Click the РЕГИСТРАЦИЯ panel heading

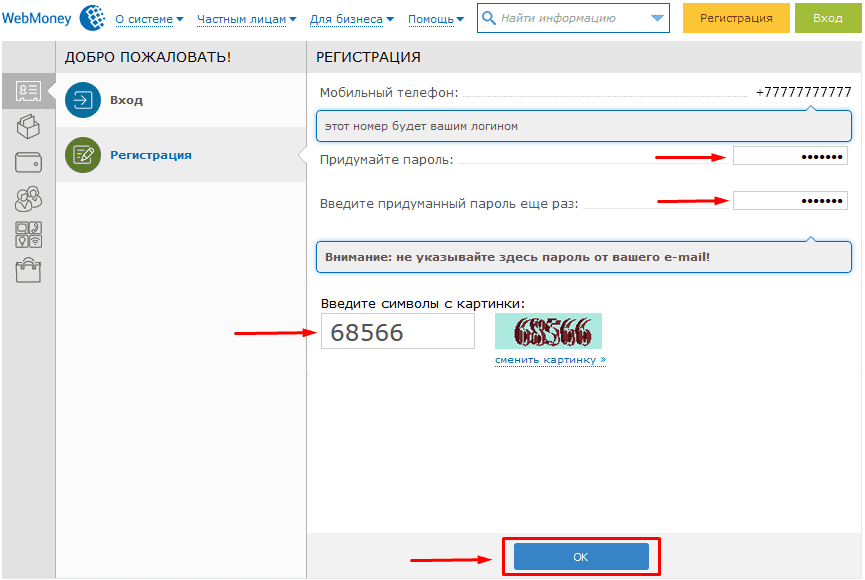click(x=369, y=57)
